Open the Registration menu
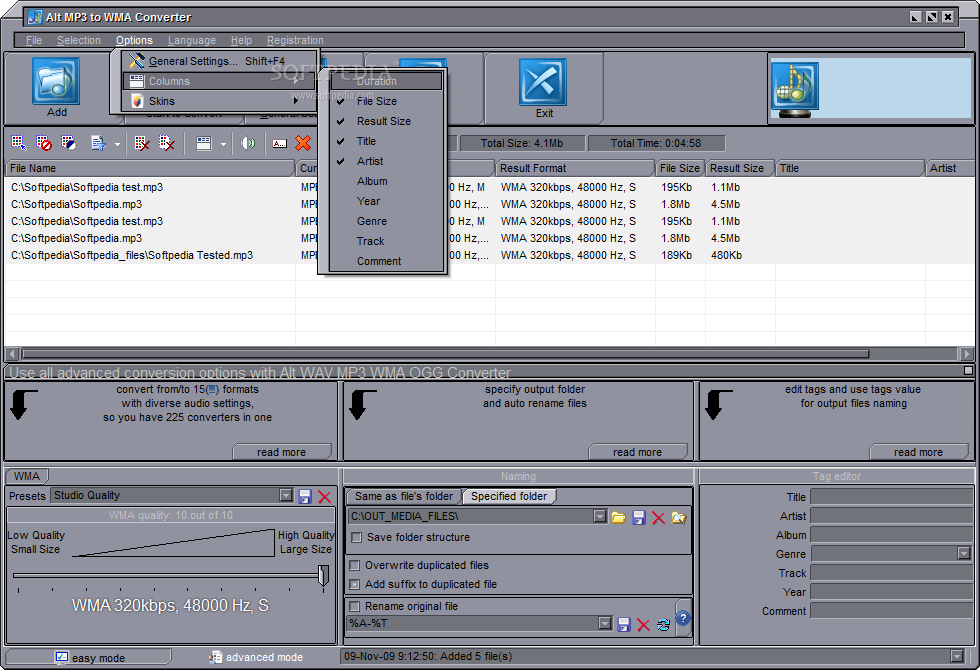 (295, 40)
